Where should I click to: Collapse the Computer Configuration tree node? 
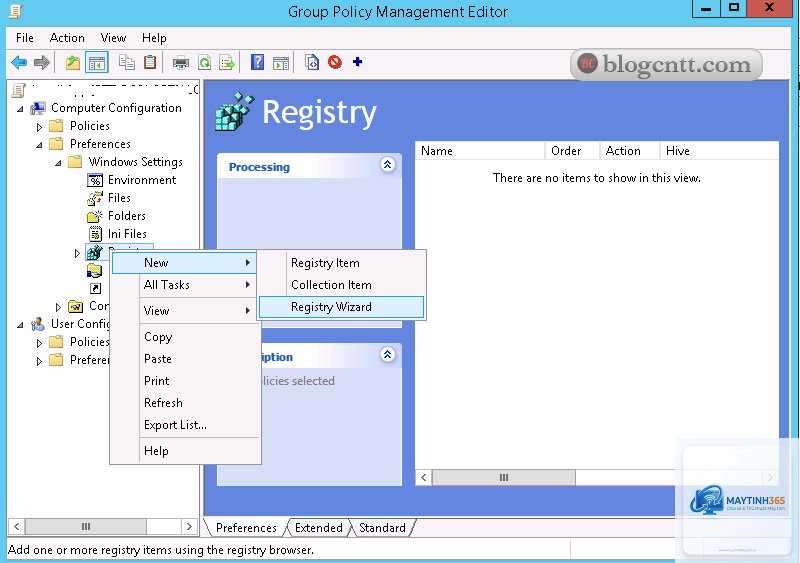pos(20,109)
